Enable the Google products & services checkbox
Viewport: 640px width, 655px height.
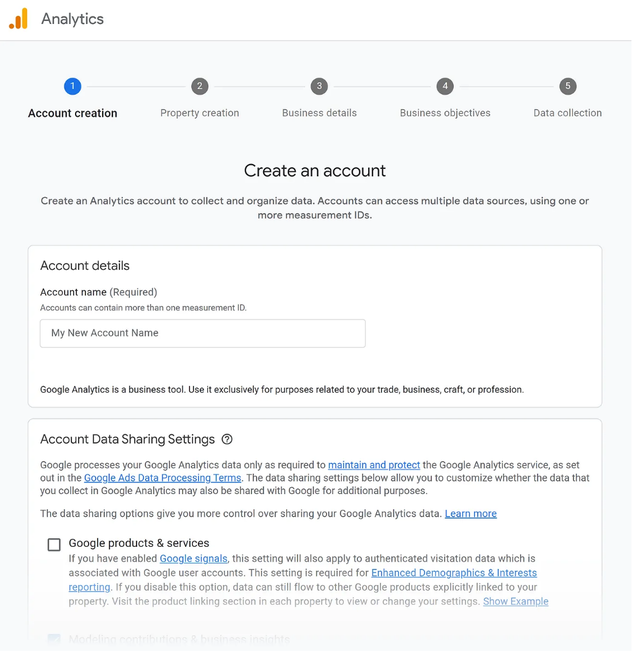coord(54,545)
